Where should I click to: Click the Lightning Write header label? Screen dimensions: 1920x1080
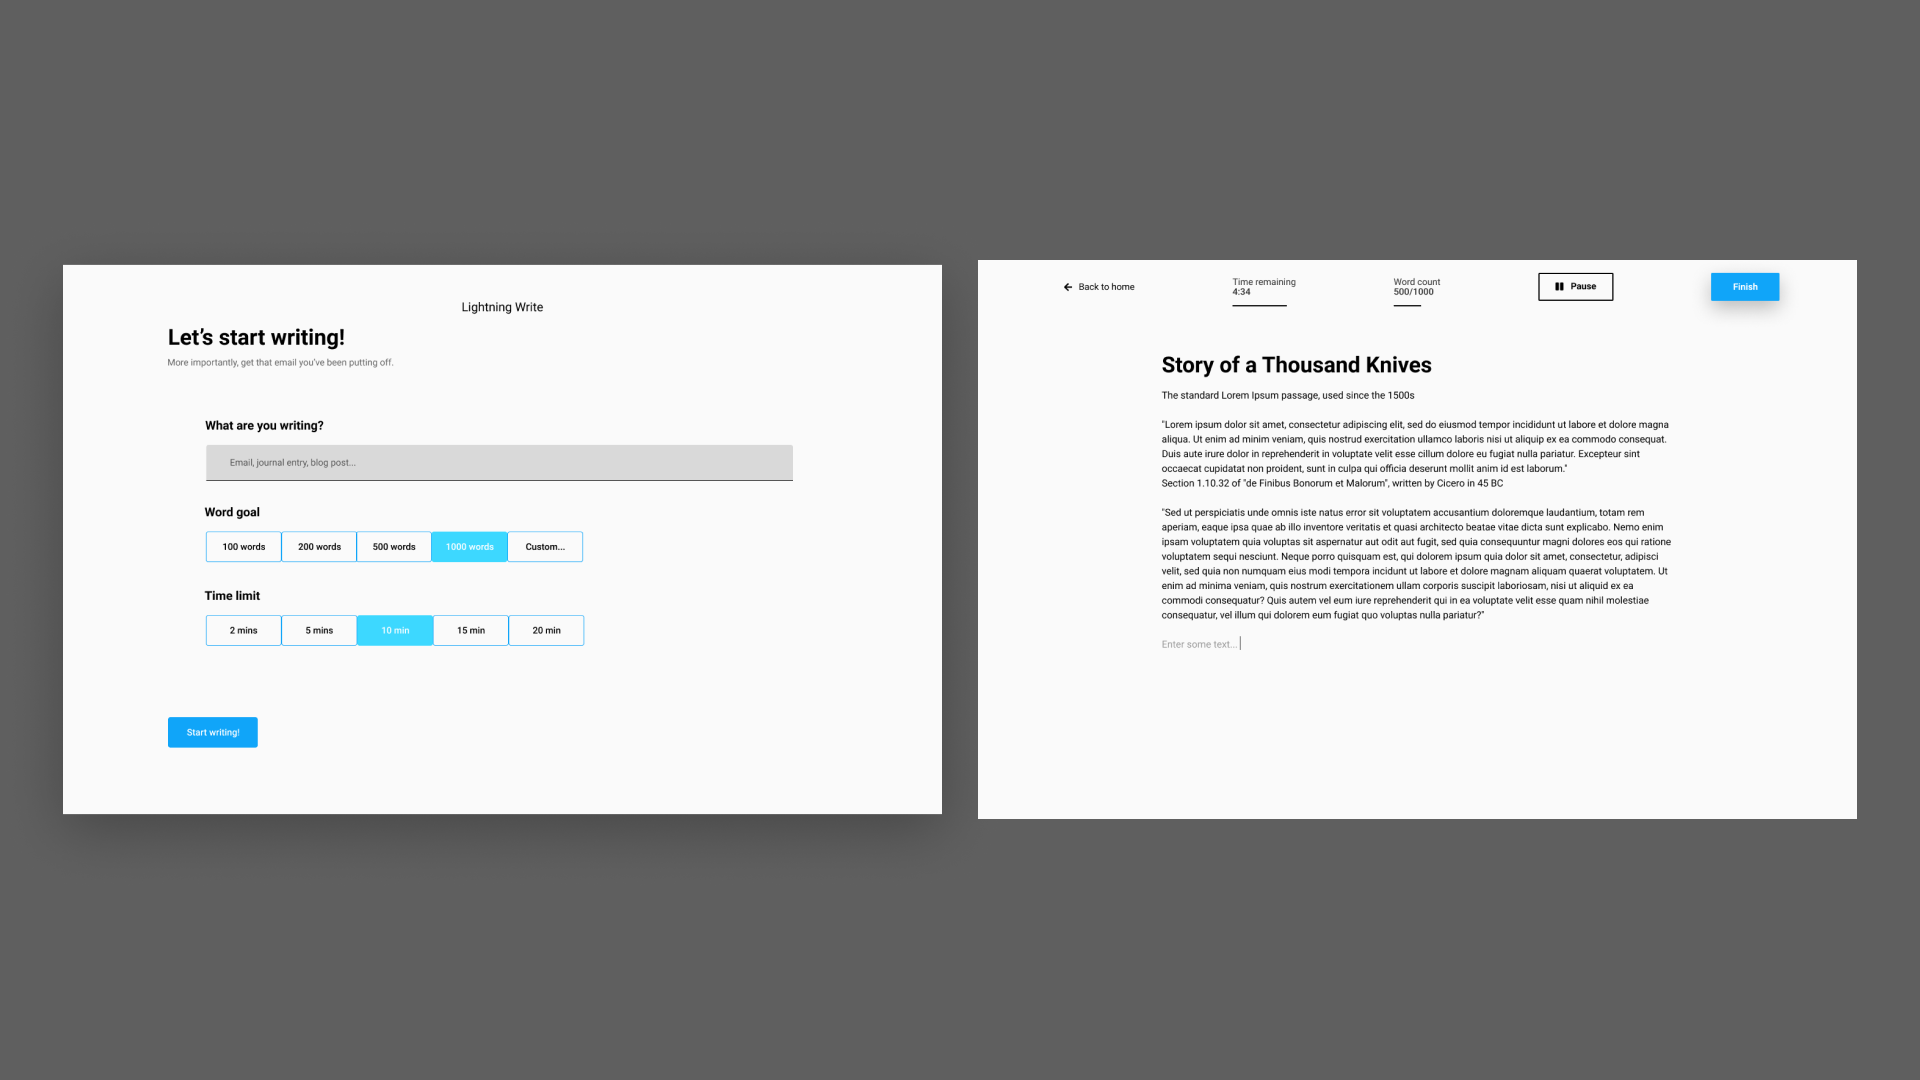(x=501, y=306)
